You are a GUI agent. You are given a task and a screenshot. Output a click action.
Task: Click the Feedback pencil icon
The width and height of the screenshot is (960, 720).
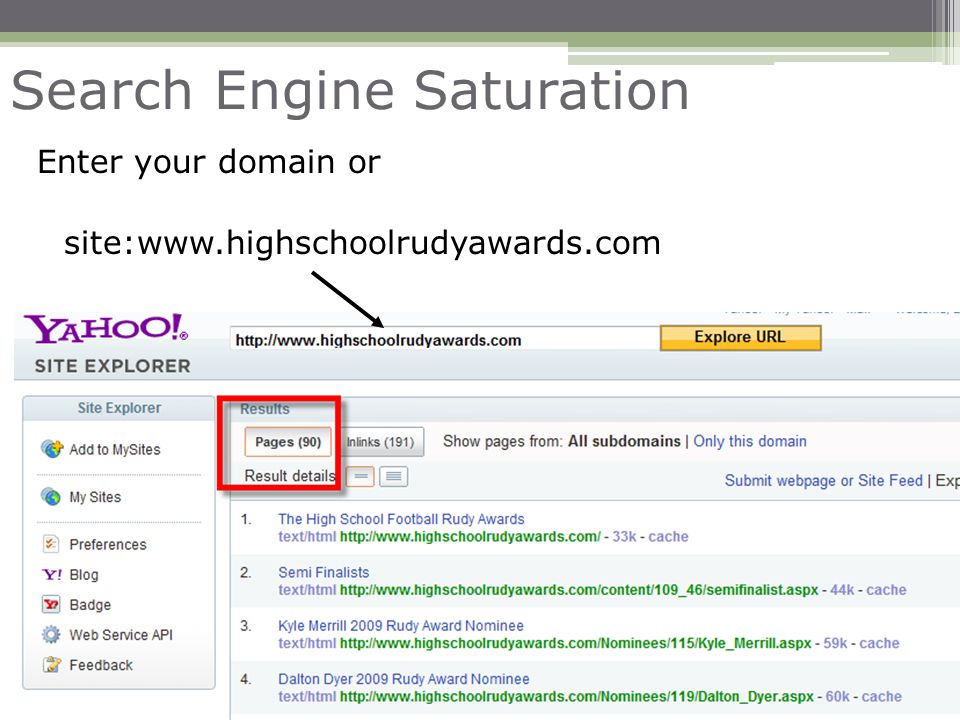click(51, 664)
